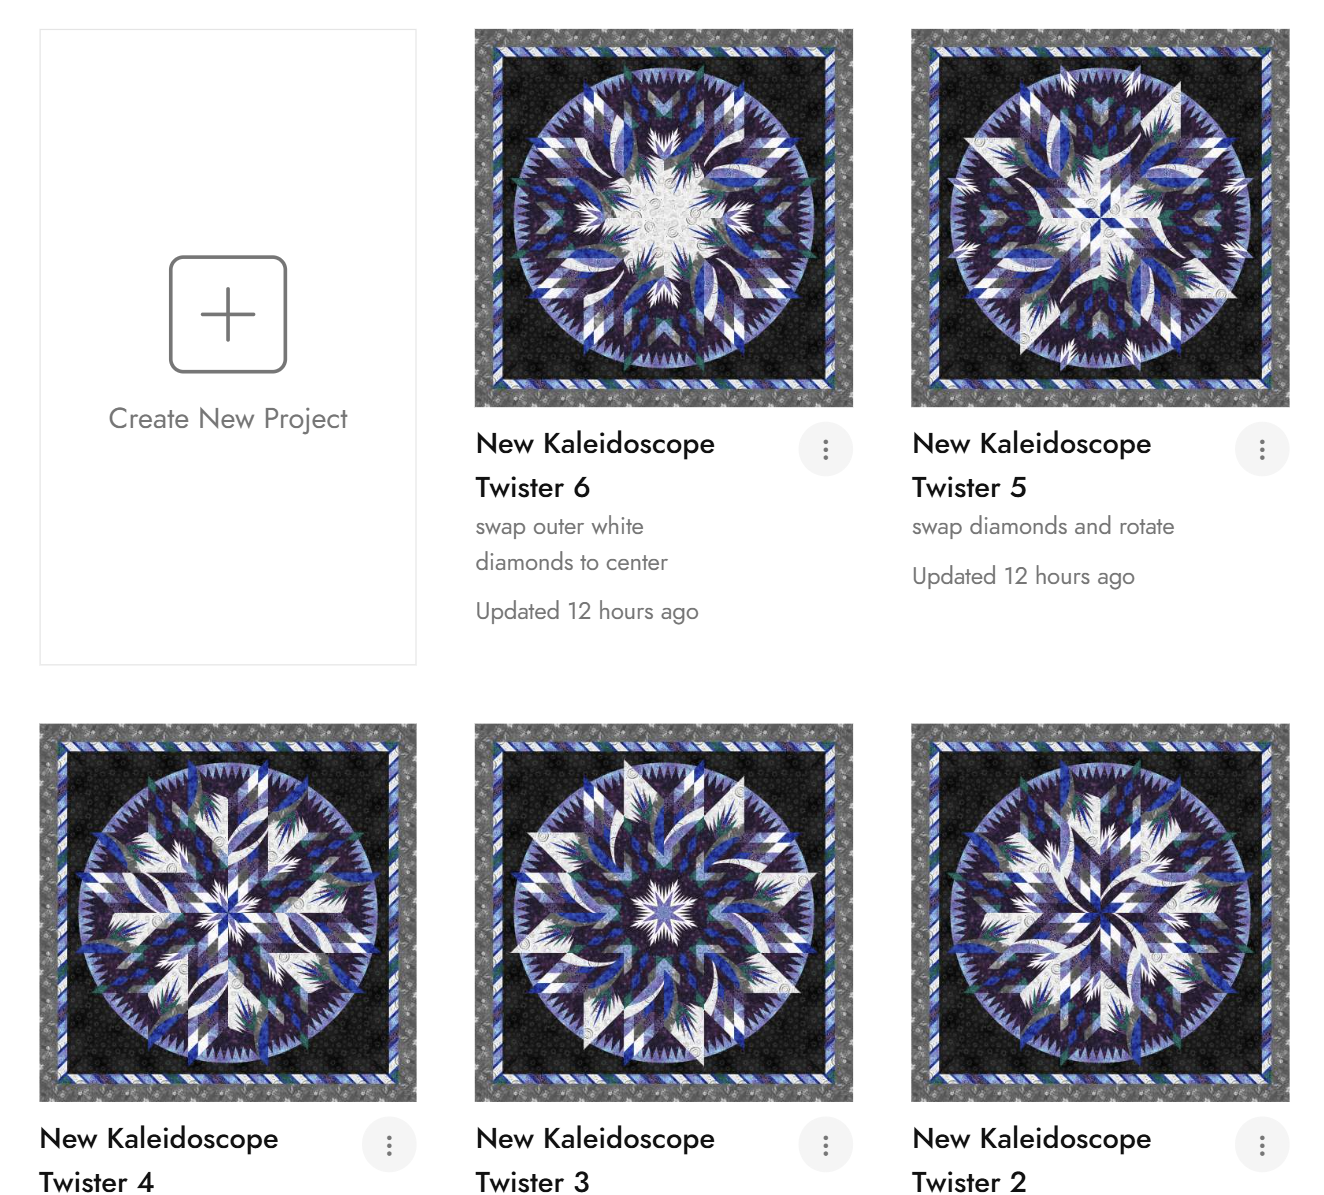Select the New Kaleidoscope Twister 4 title
The image size is (1324, 1195).
(x=159, y=1160)
